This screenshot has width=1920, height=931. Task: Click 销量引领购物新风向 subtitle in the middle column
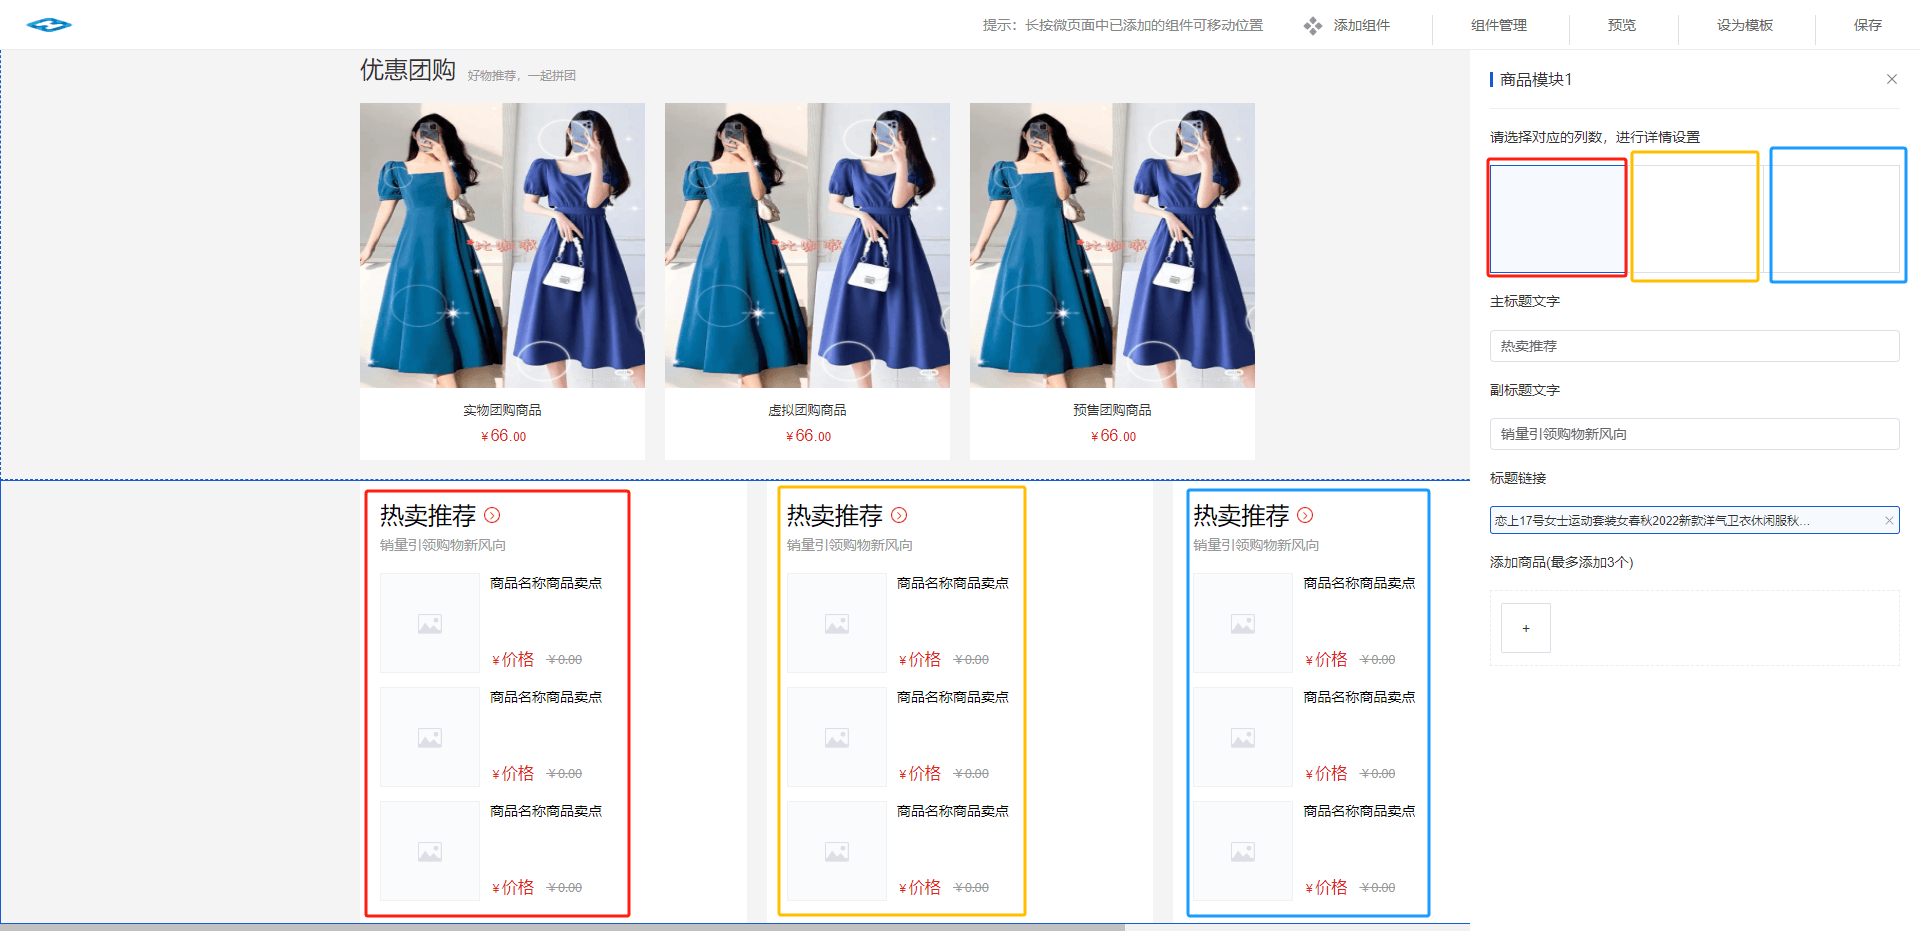pos(850,545)
